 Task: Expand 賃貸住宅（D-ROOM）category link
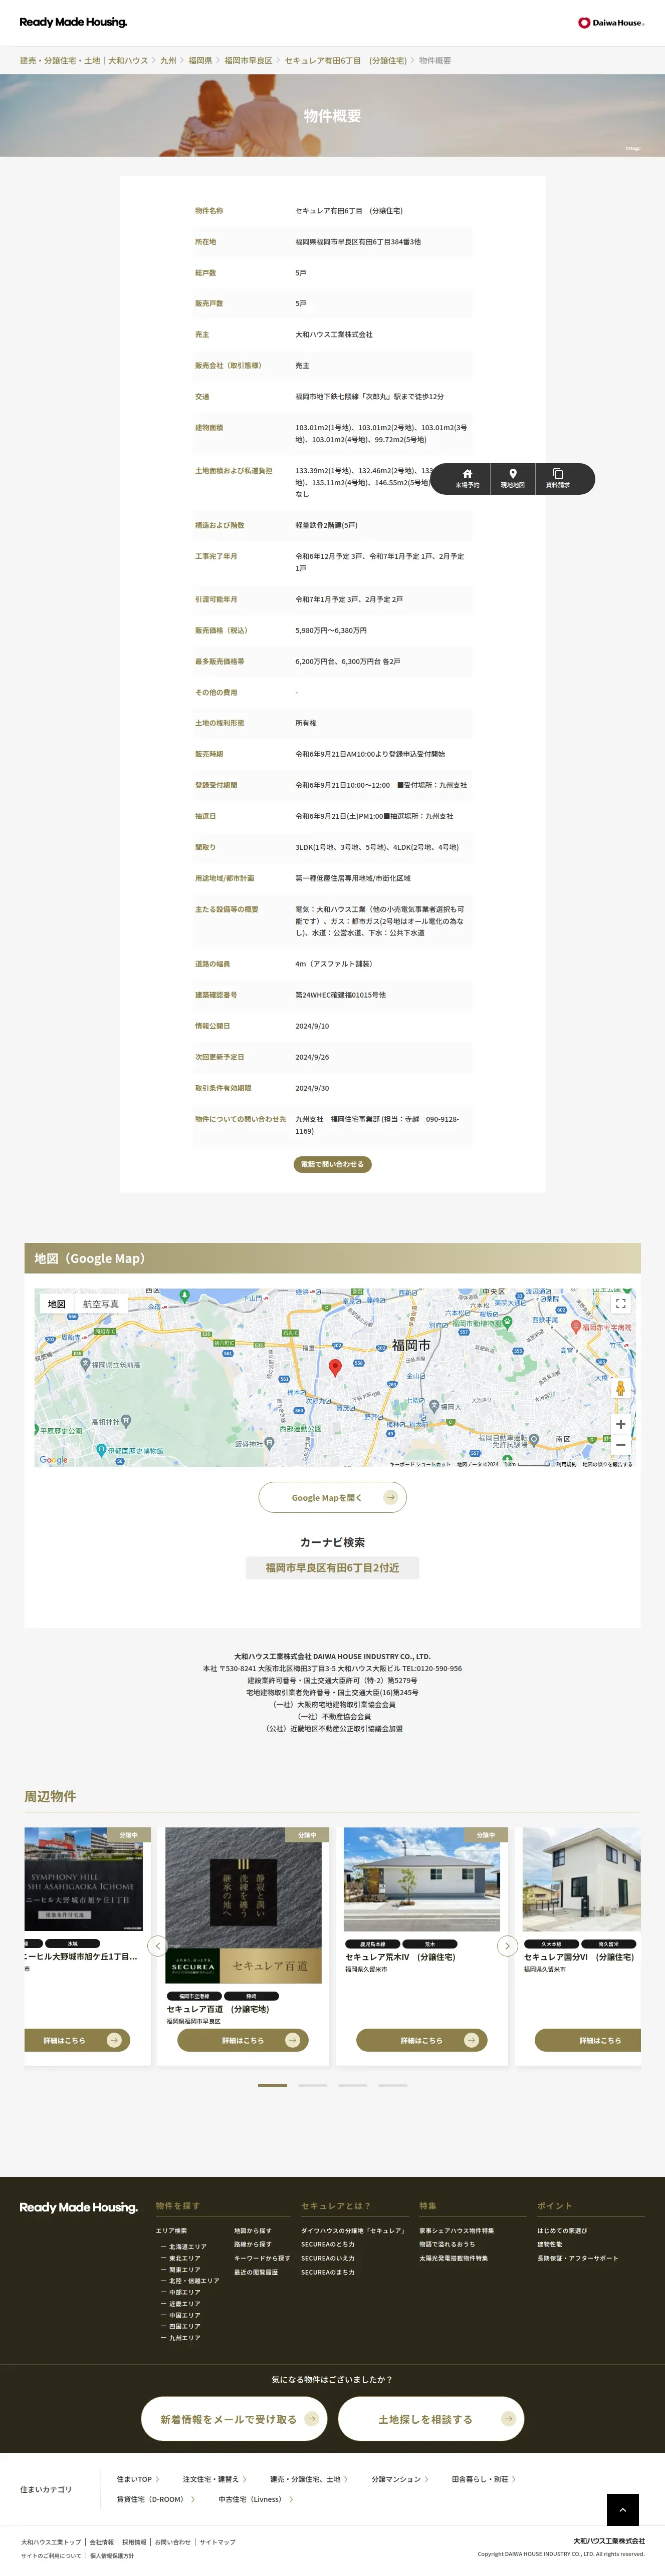pos(155,2499)
